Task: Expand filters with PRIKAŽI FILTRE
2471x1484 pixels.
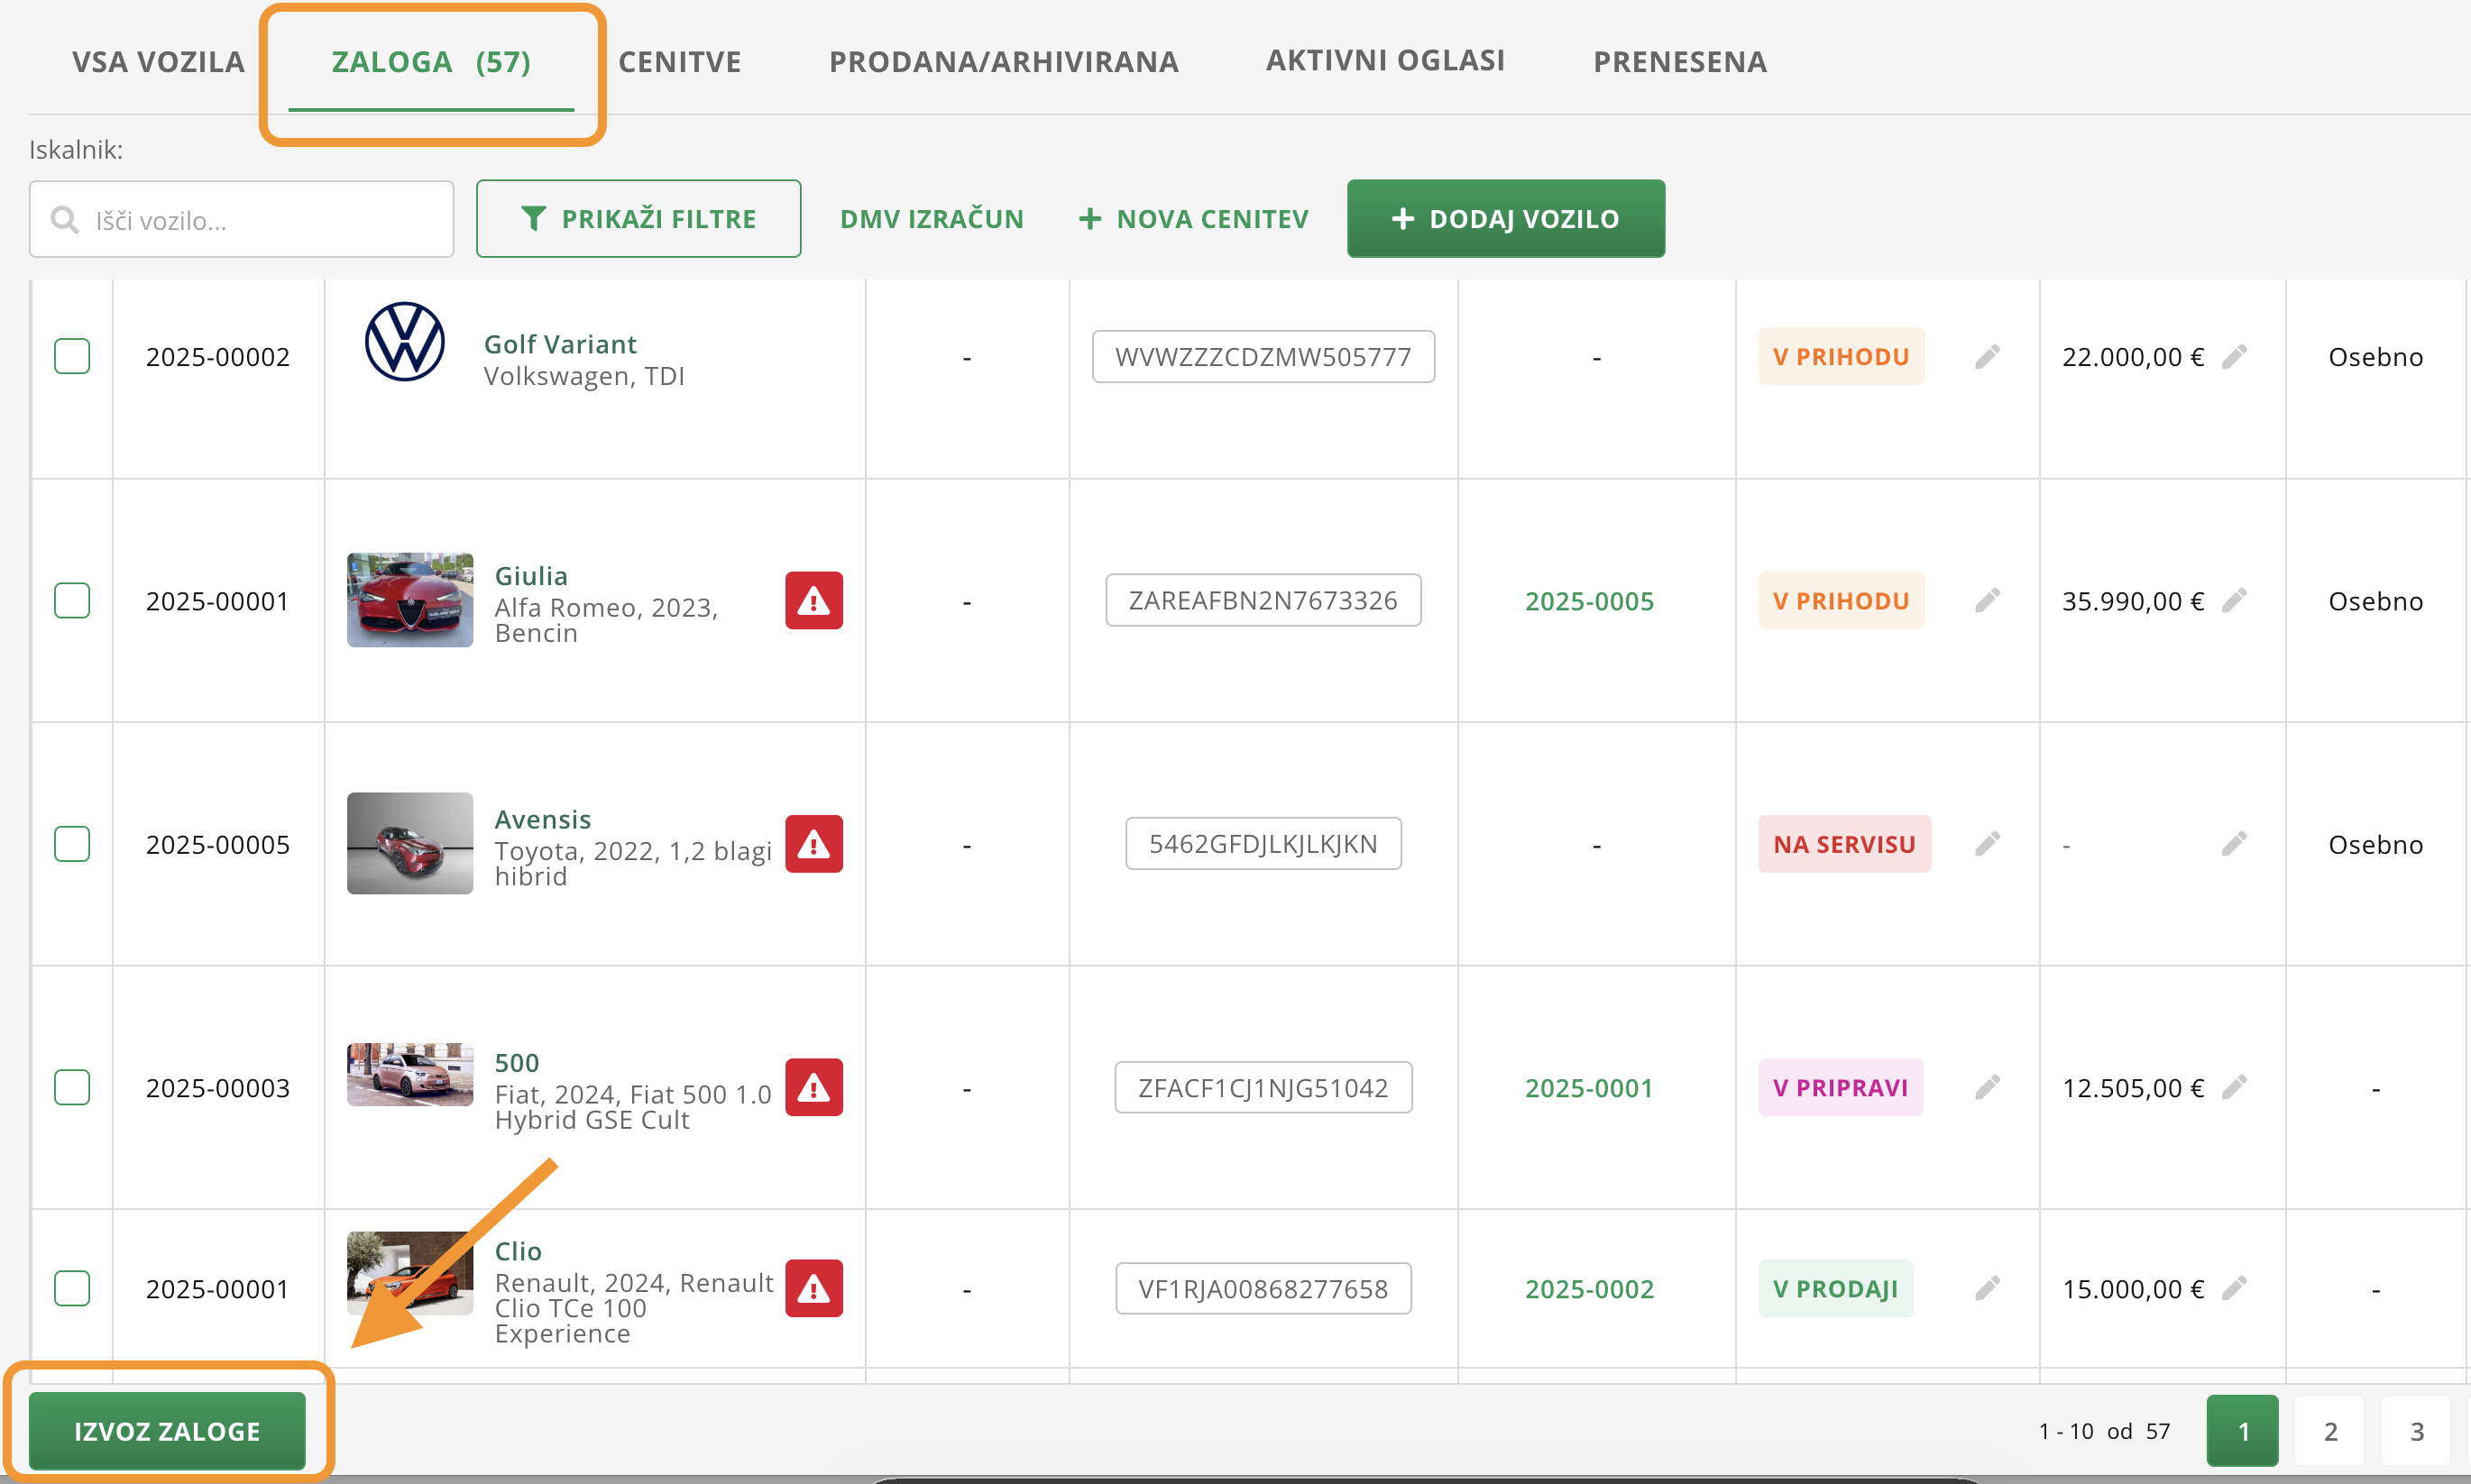Action: coord(638,219)
